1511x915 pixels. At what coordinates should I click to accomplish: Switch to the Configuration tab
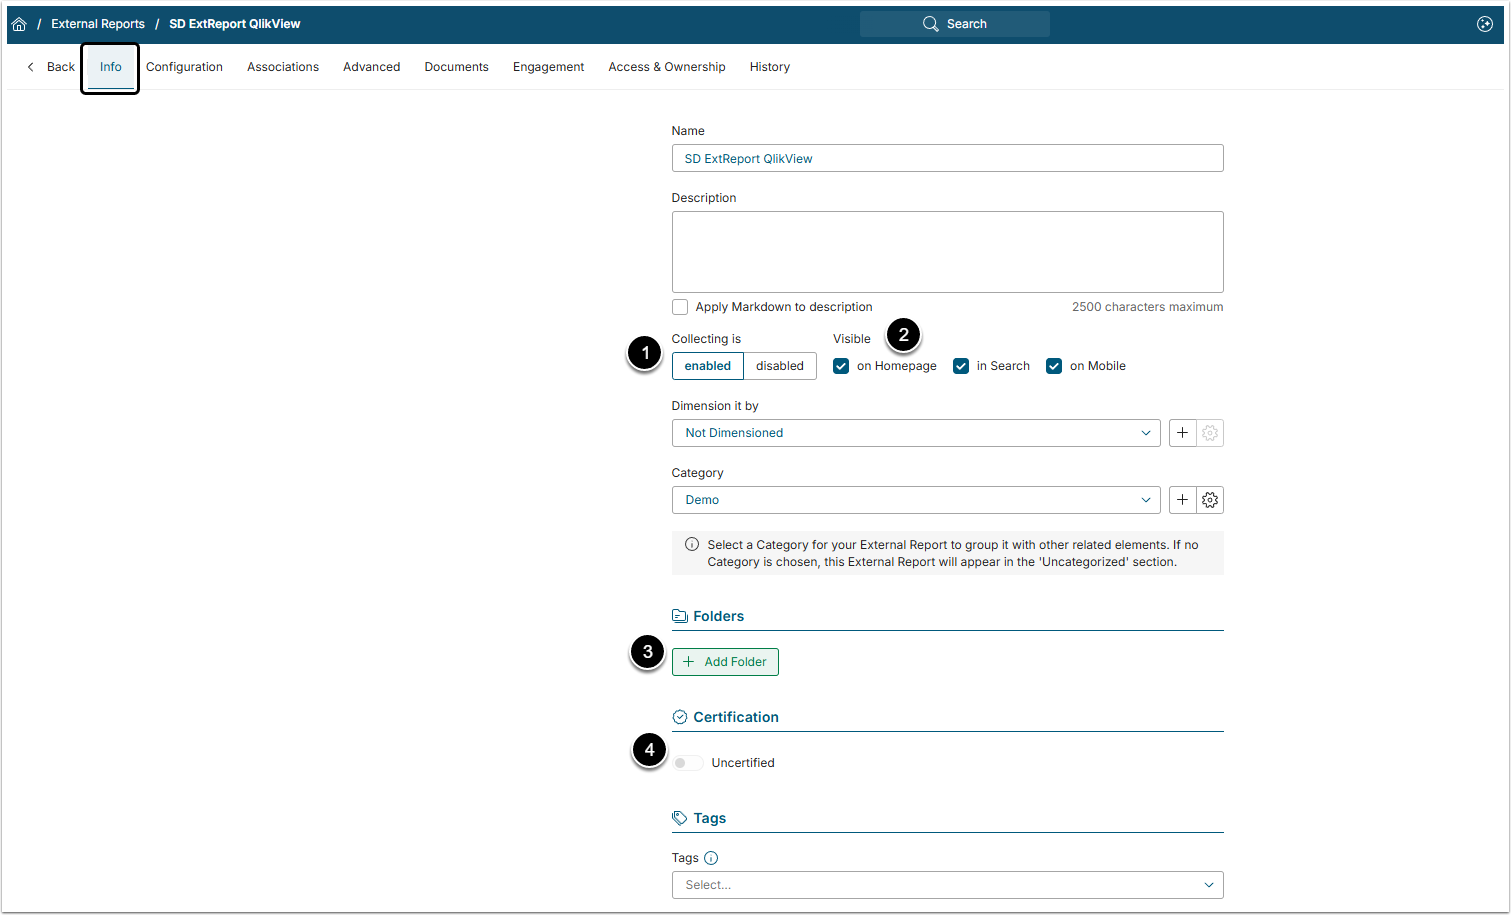tap(184, 67)
